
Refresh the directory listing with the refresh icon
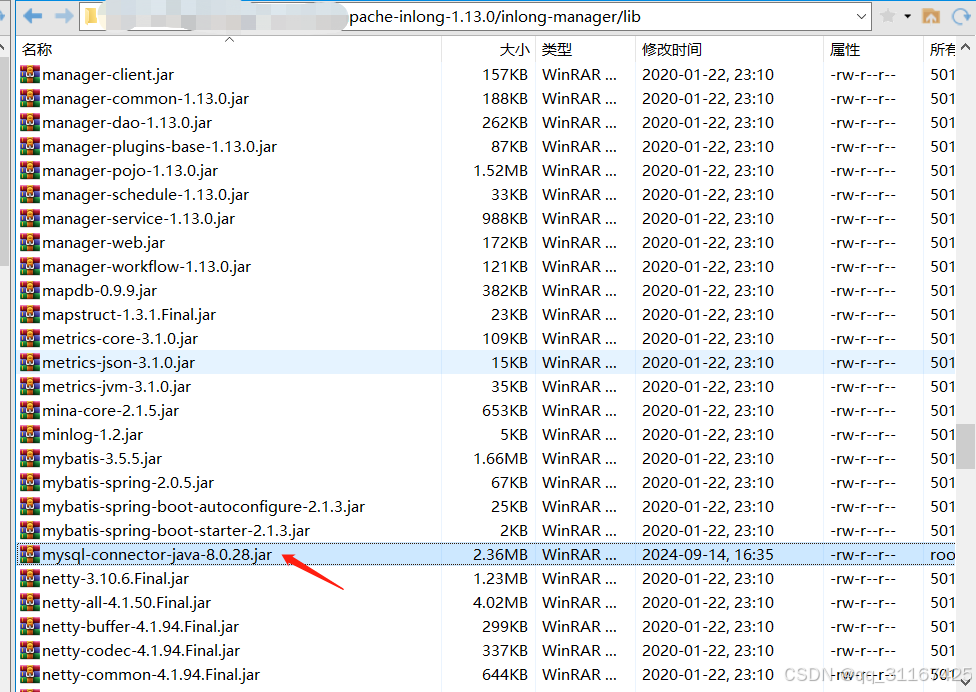(x=960, y=16)
